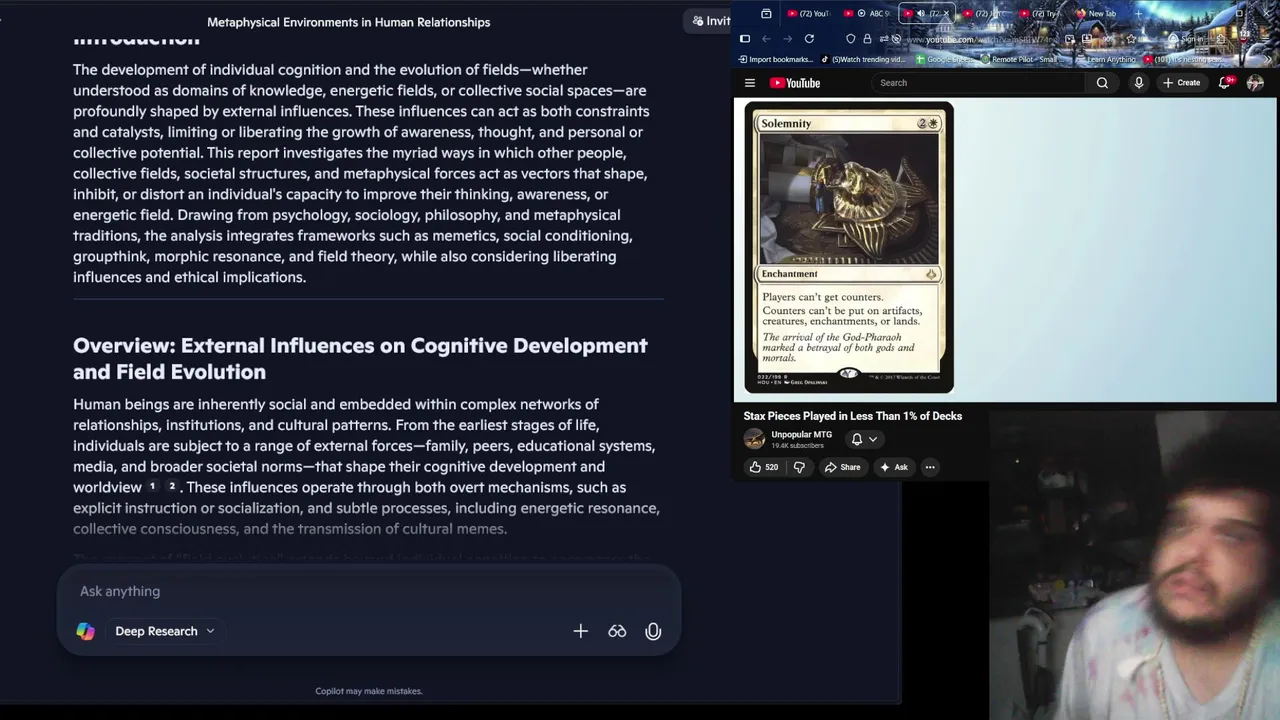Expand the subscription notification bell dropdown
1280x720 pixels.
(864, 439)
